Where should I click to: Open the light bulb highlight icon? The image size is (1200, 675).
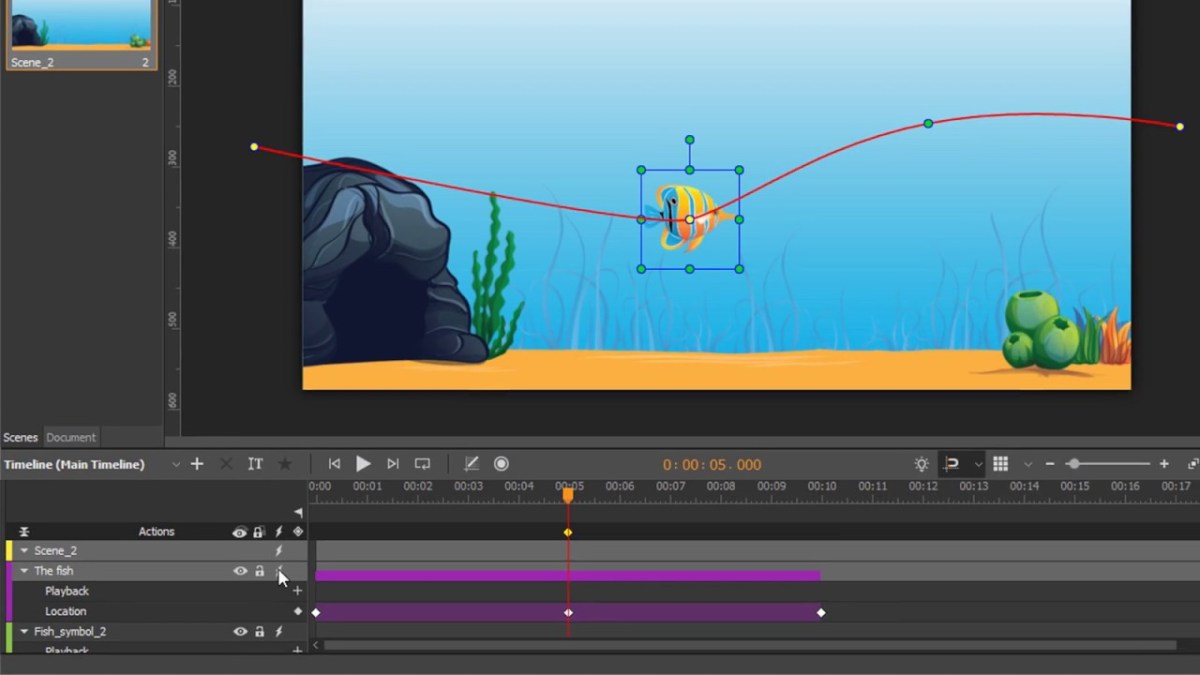[921, 463]
